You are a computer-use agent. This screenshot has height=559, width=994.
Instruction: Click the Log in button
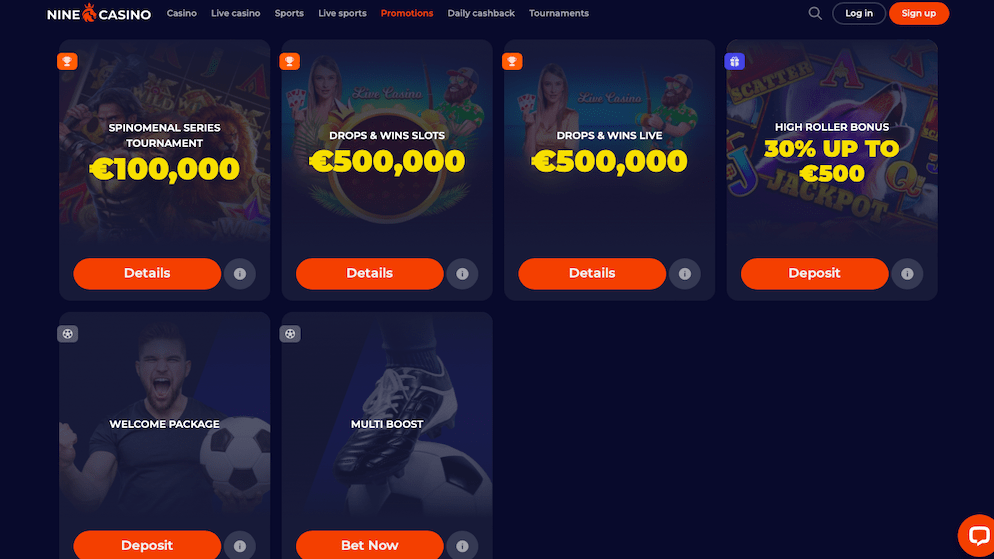pos(859,13)
